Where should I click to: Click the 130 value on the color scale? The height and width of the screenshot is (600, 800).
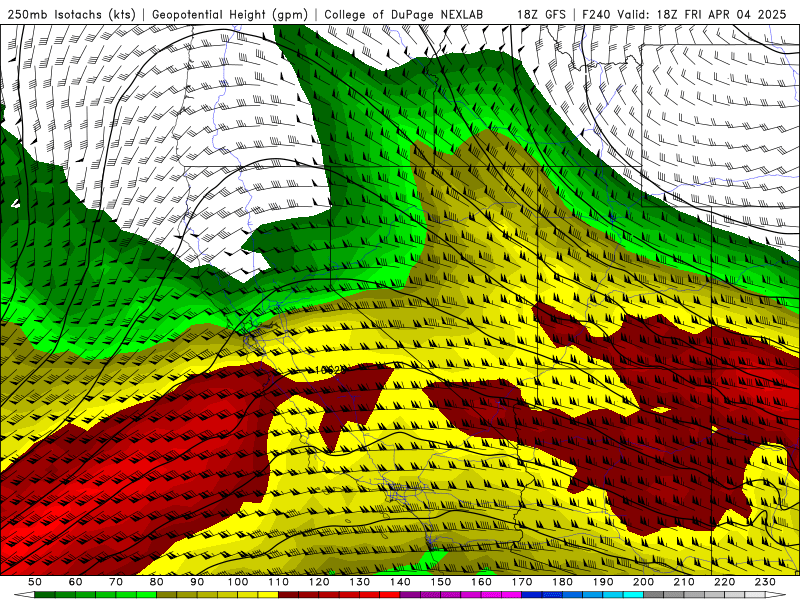360,582
